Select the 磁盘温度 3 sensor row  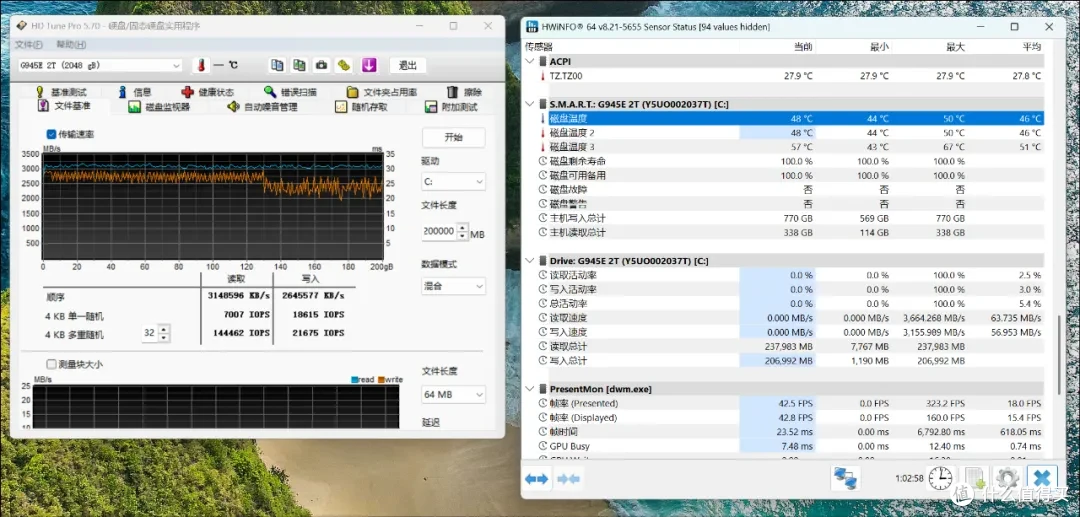tap(791, 147)
